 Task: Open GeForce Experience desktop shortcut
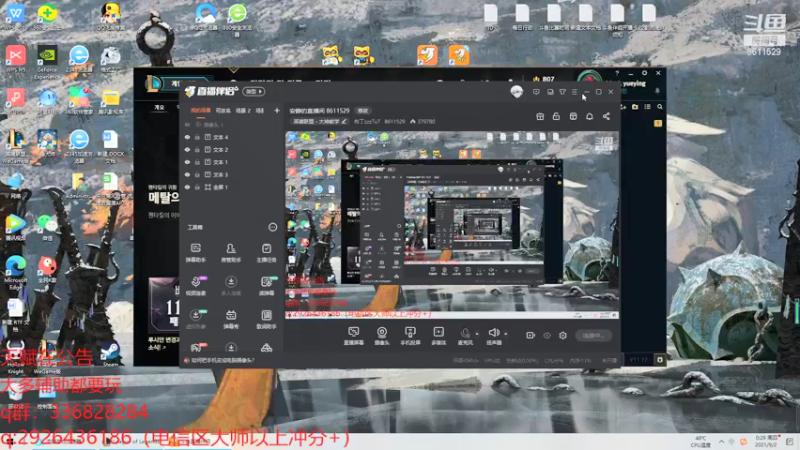(47, 62)
